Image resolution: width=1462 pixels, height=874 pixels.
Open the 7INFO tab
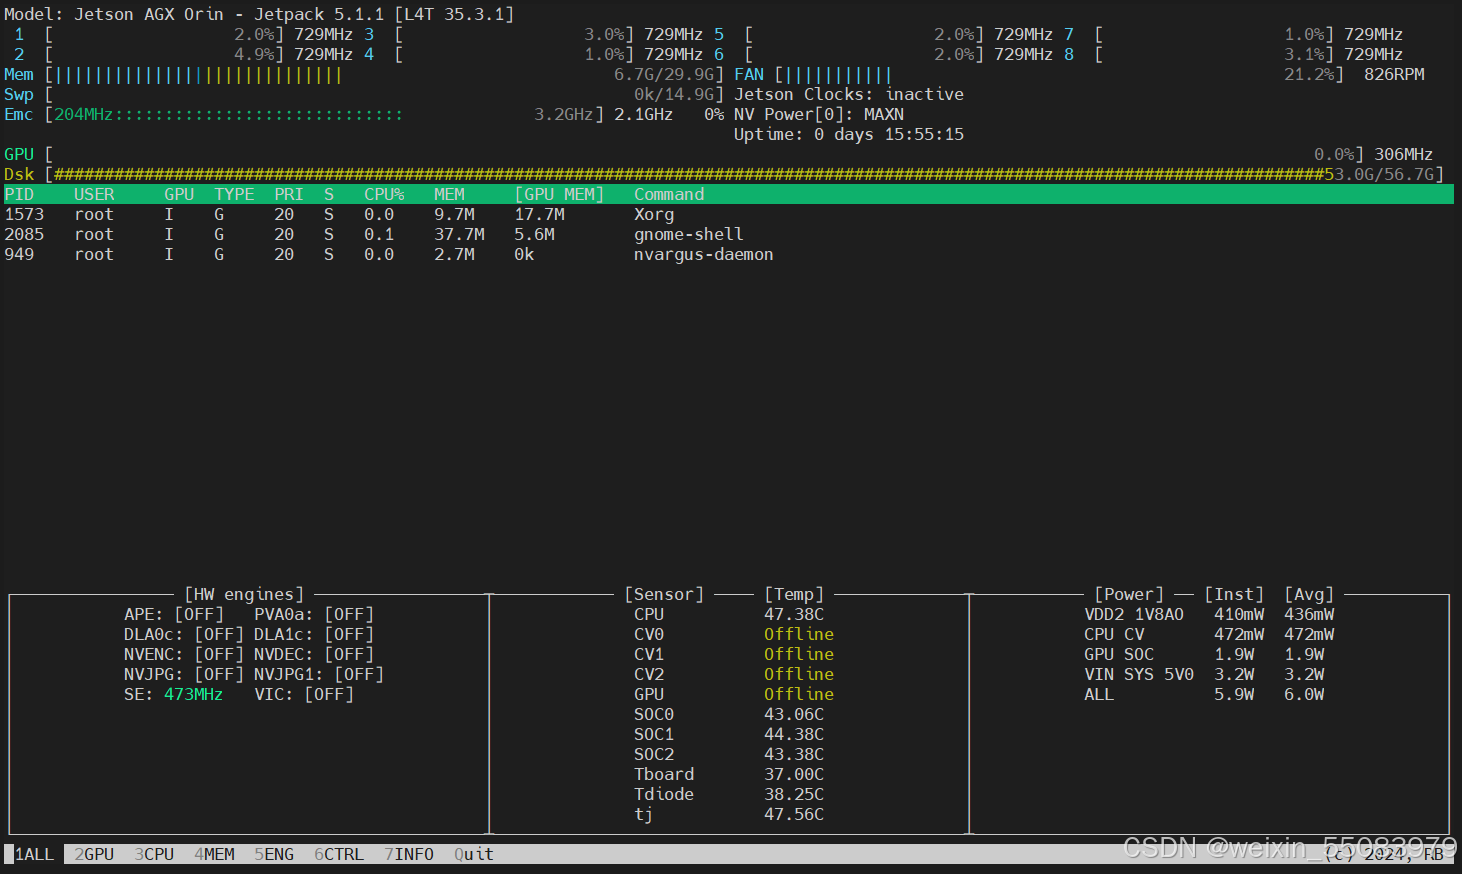coord(409,854)
